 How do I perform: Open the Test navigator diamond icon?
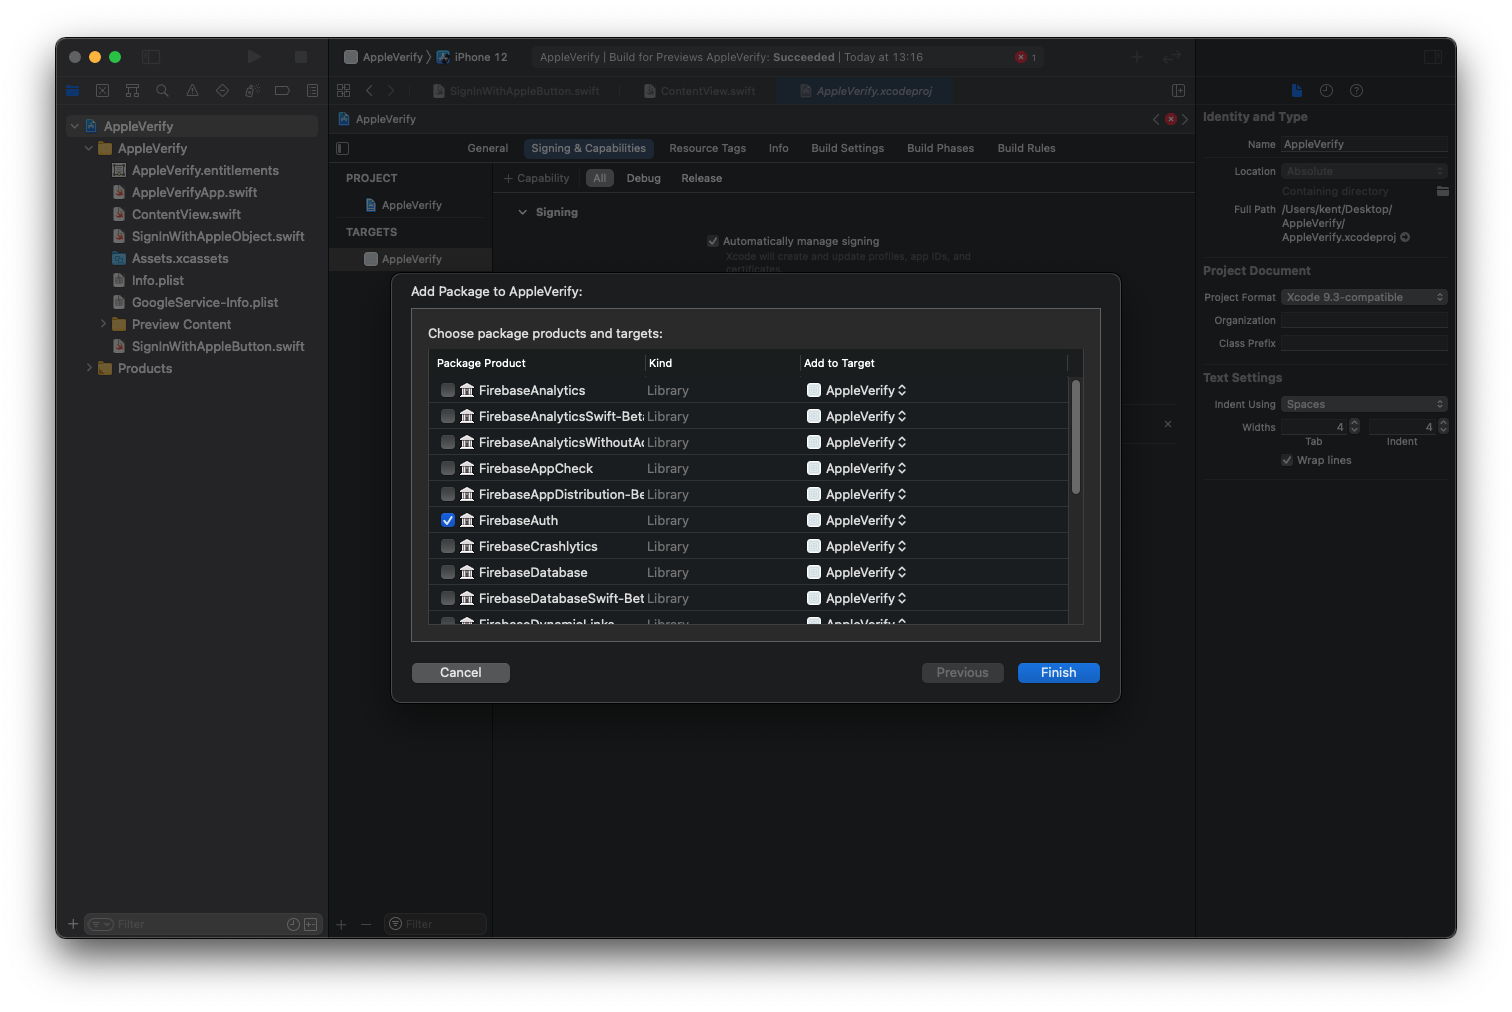pos(222,91)
